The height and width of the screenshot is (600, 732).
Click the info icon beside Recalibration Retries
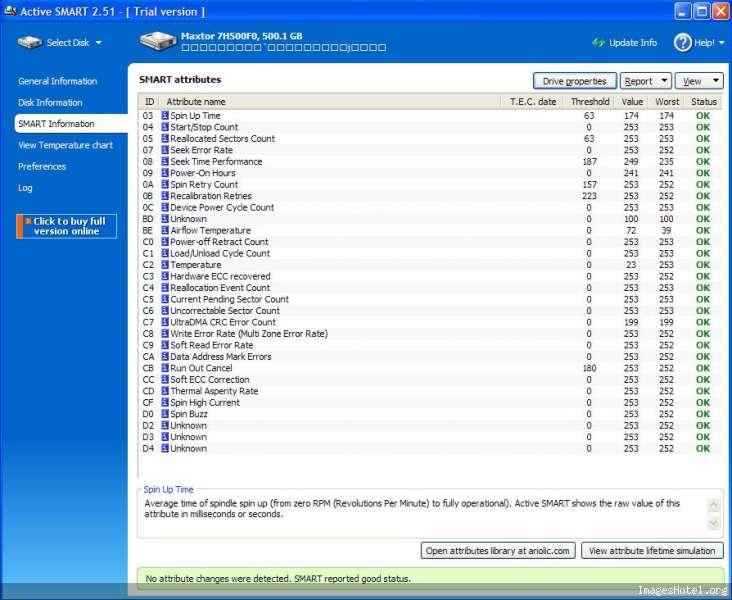point(165,196)
